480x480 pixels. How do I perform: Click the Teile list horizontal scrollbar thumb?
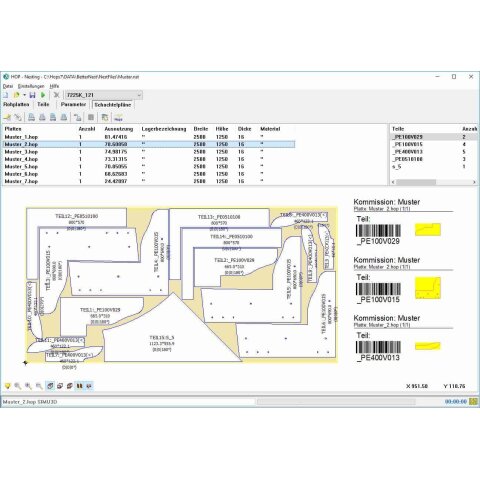pos(416,182)
